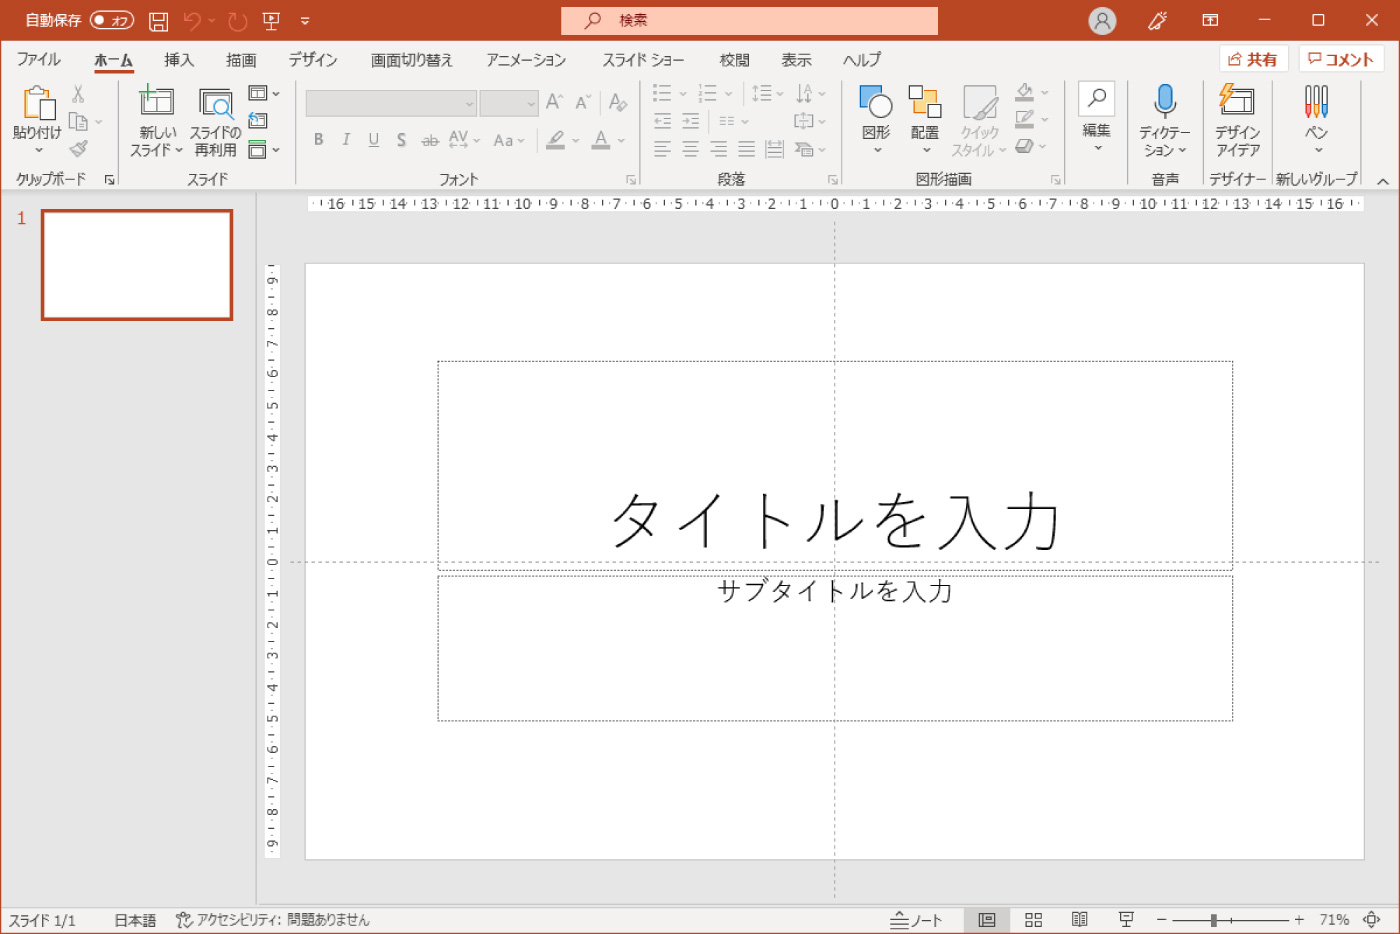Click the Increase Font Size icon
The width and height of the screenshot is (1400, 934).
[554, 102]
